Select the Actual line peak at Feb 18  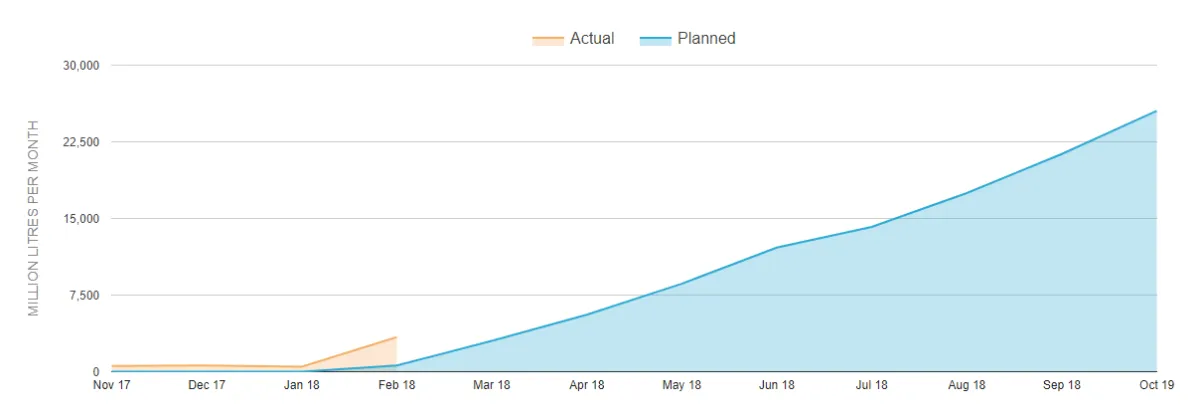click(396, 337)
